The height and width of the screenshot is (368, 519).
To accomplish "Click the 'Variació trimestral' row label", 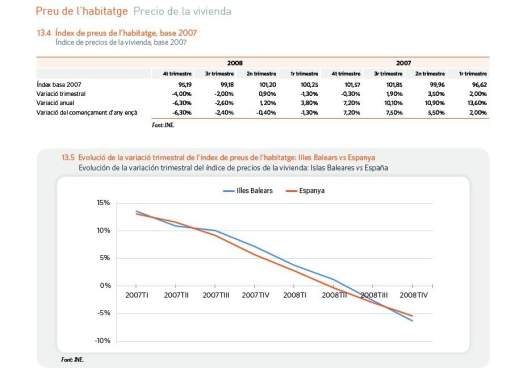I will point(61,94).
